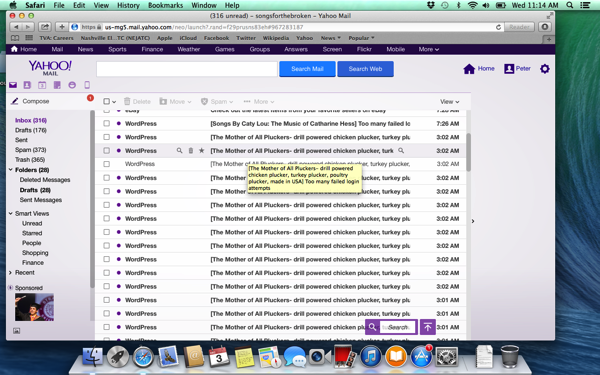Viewport: 600px width, 375px height.
Task: Open the Top Sites grid icon in bookmarks bar
Action: [x=29, y=38]
